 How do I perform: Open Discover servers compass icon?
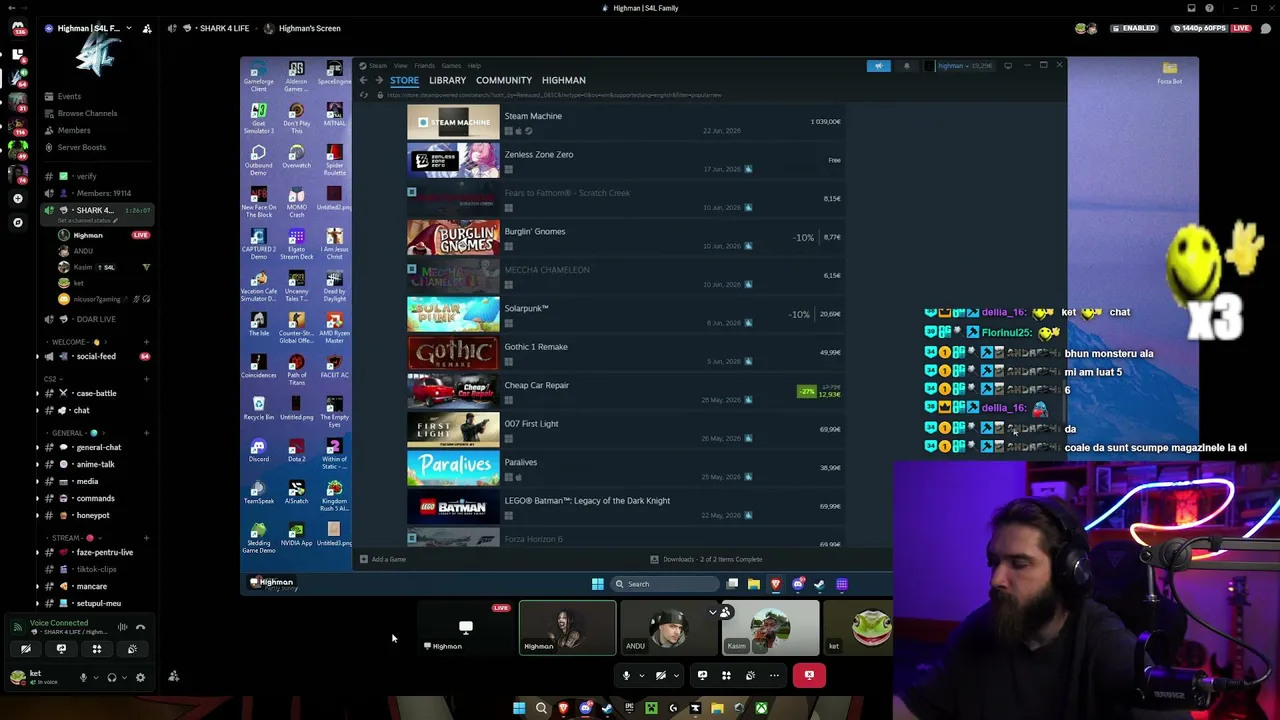click(17, 222)
